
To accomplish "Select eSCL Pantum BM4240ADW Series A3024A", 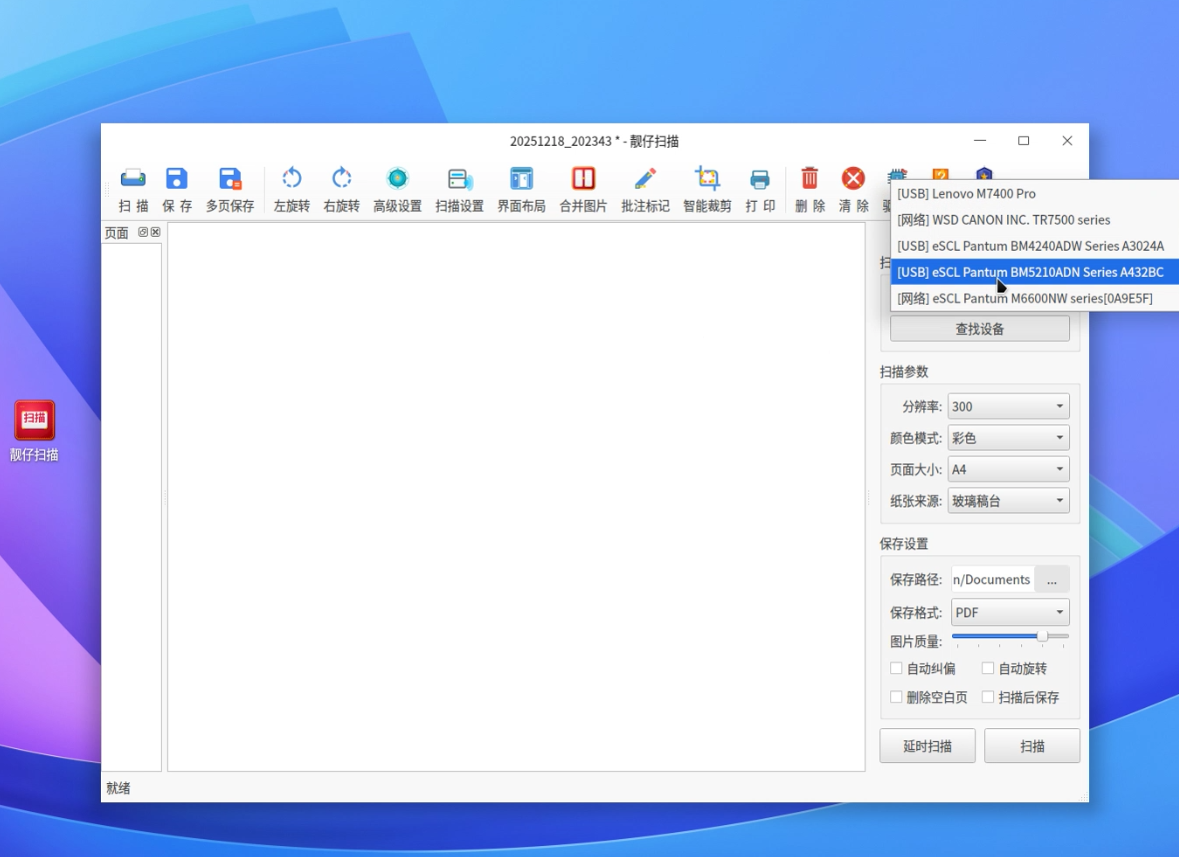I will coord(1035,246).
